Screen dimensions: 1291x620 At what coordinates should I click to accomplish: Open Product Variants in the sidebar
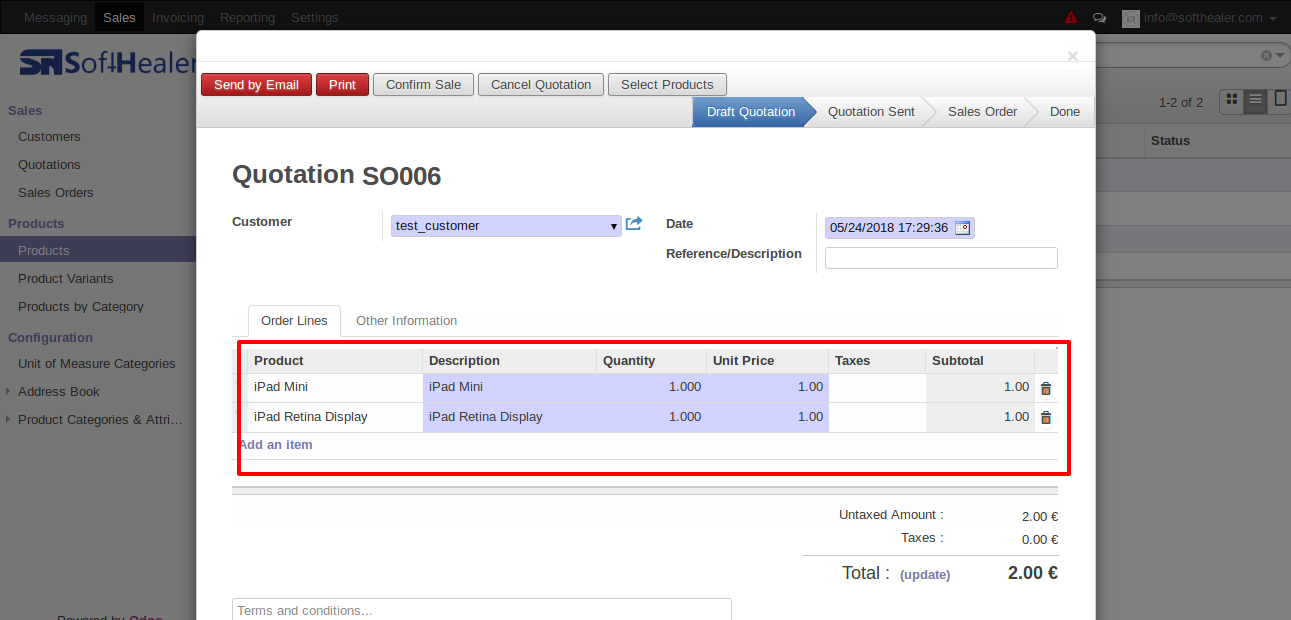[66, 279]
